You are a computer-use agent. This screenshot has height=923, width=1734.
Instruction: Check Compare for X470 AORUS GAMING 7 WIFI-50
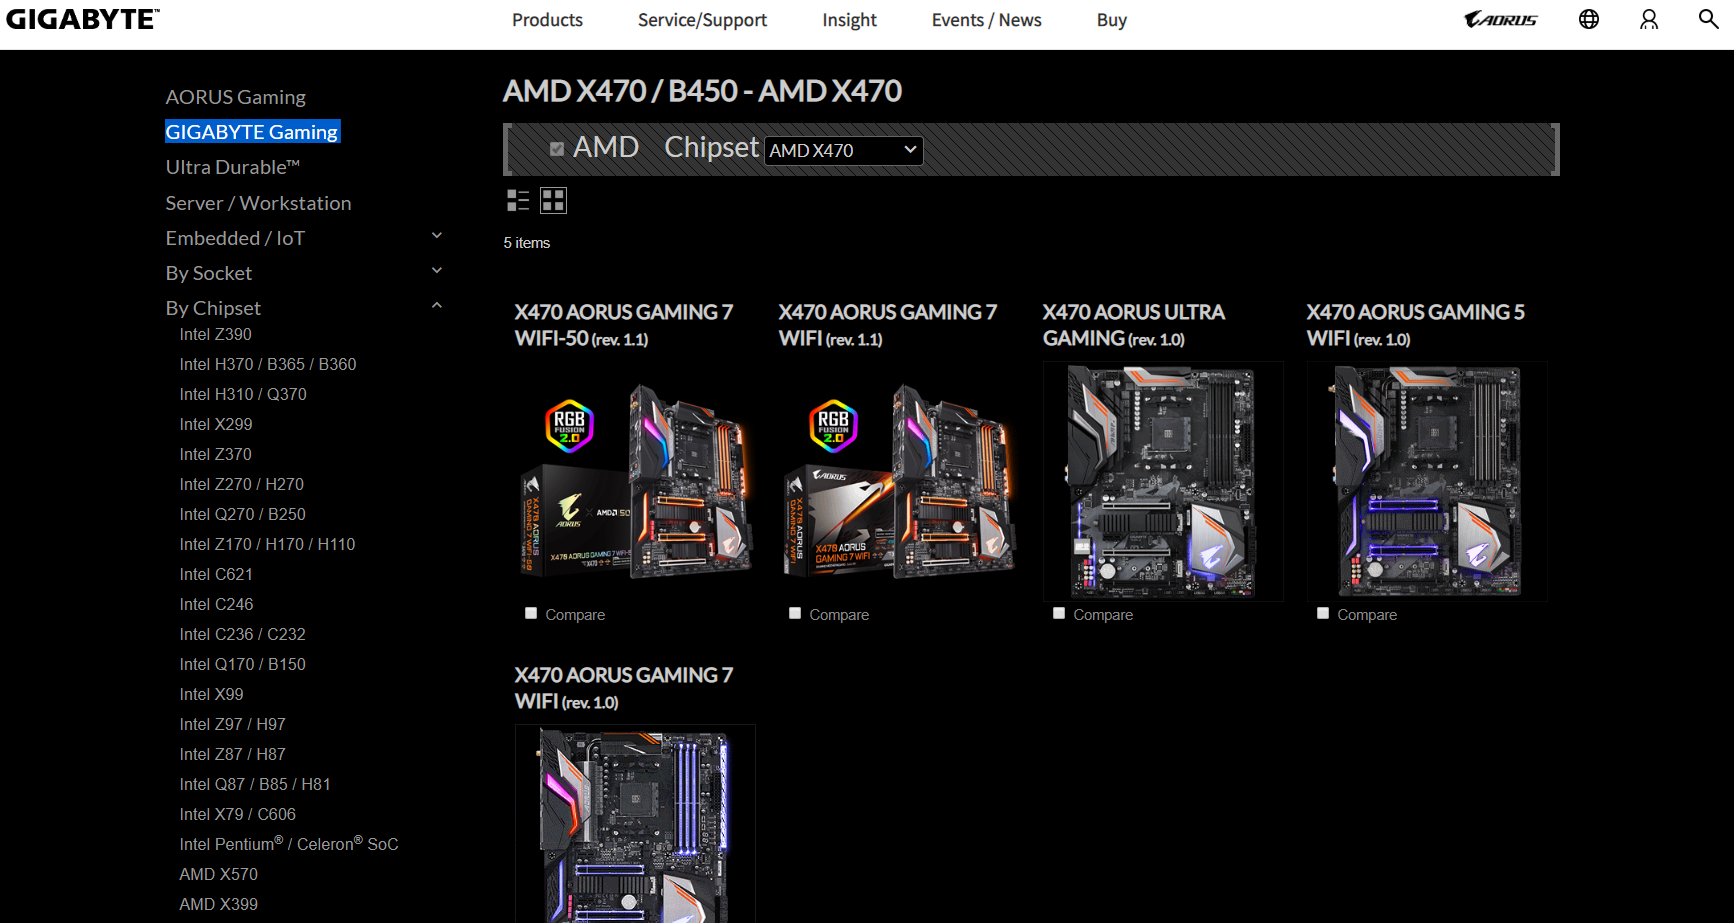[531, 613]
